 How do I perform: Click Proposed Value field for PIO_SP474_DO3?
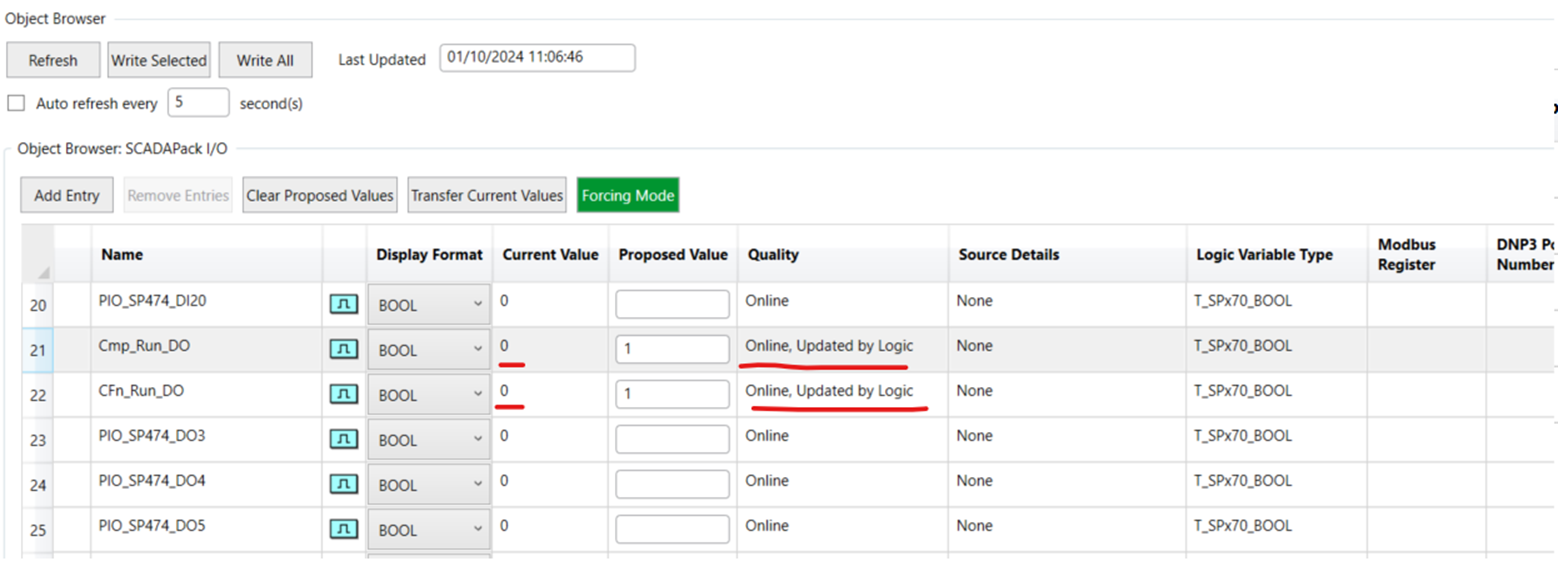pos(672,439)
